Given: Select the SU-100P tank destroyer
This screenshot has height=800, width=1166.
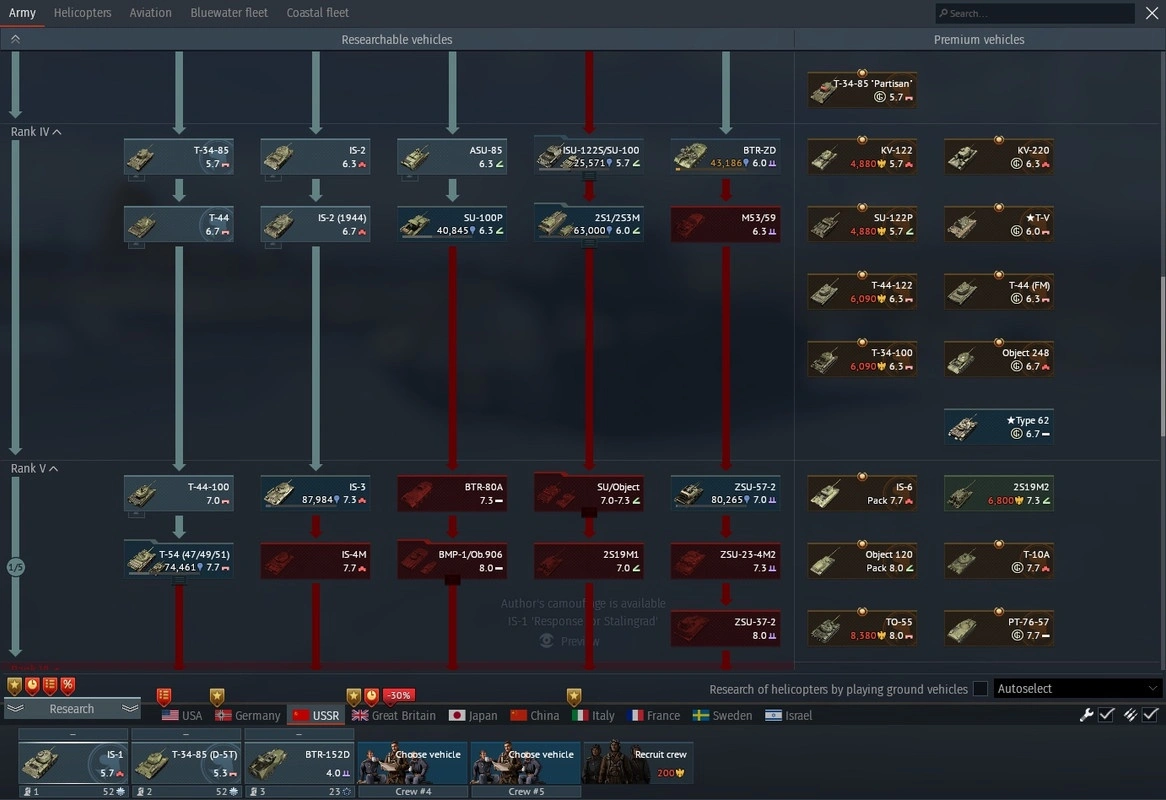Looking at the screenshot, I should tap(452, 224).
